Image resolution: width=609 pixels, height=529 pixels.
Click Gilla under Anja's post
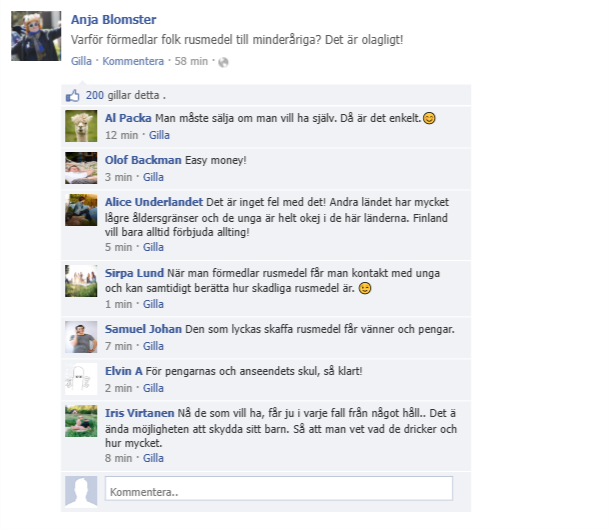pyautogui.click(x=81, y=61)
